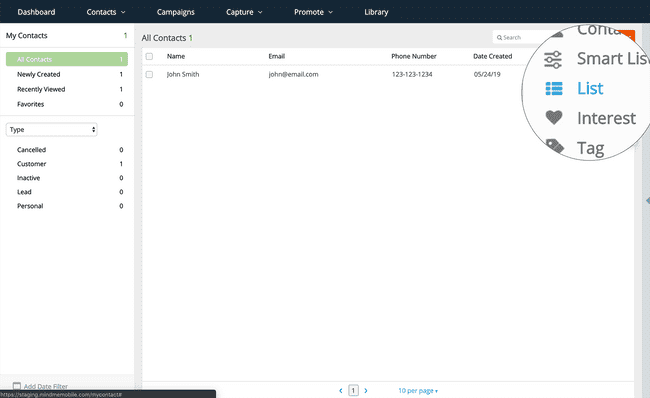Click the My Contacts heading
The image size is (650, 398).
click(27, 36)
